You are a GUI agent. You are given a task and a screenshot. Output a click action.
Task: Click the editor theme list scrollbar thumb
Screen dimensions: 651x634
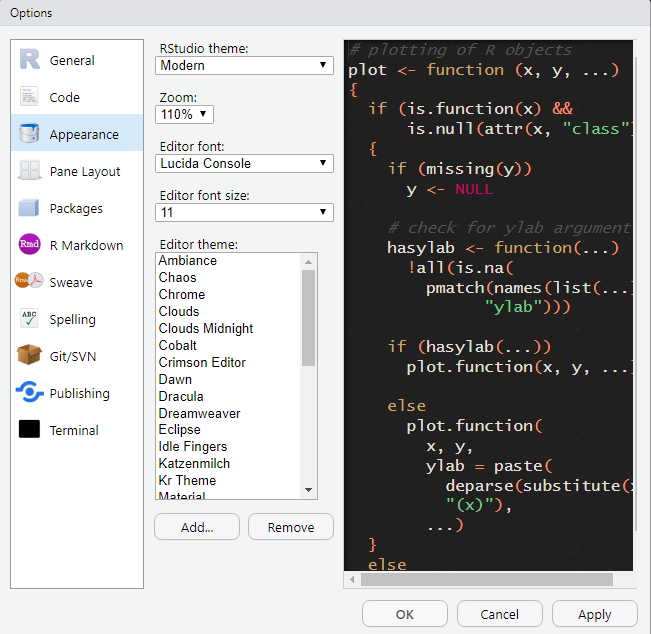[x=308, y=318]
